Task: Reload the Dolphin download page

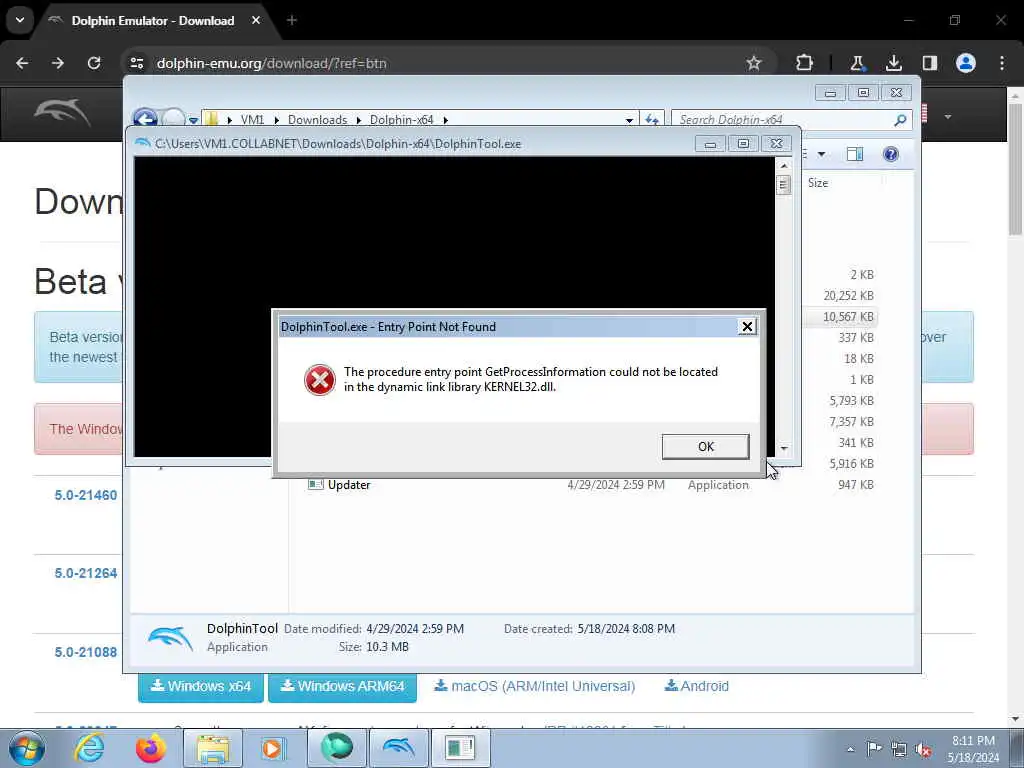Action: coord(94,63)
